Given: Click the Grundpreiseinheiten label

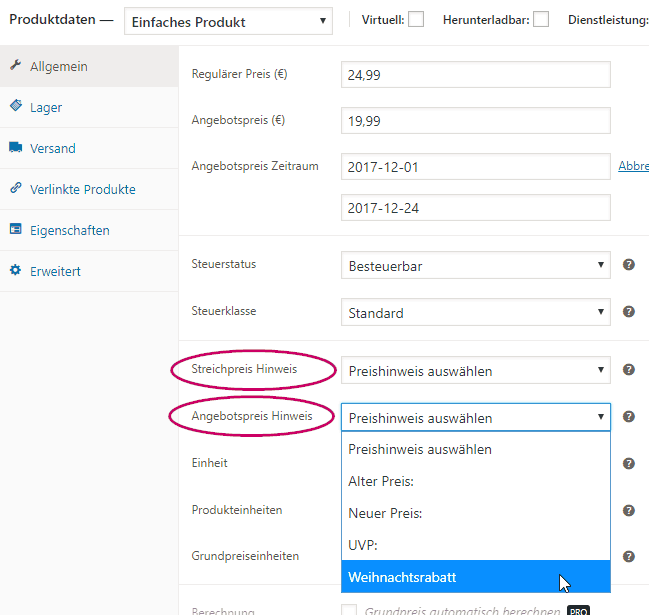Looking at the screenshot, I should pyautogui.click(x=245, y=556).
